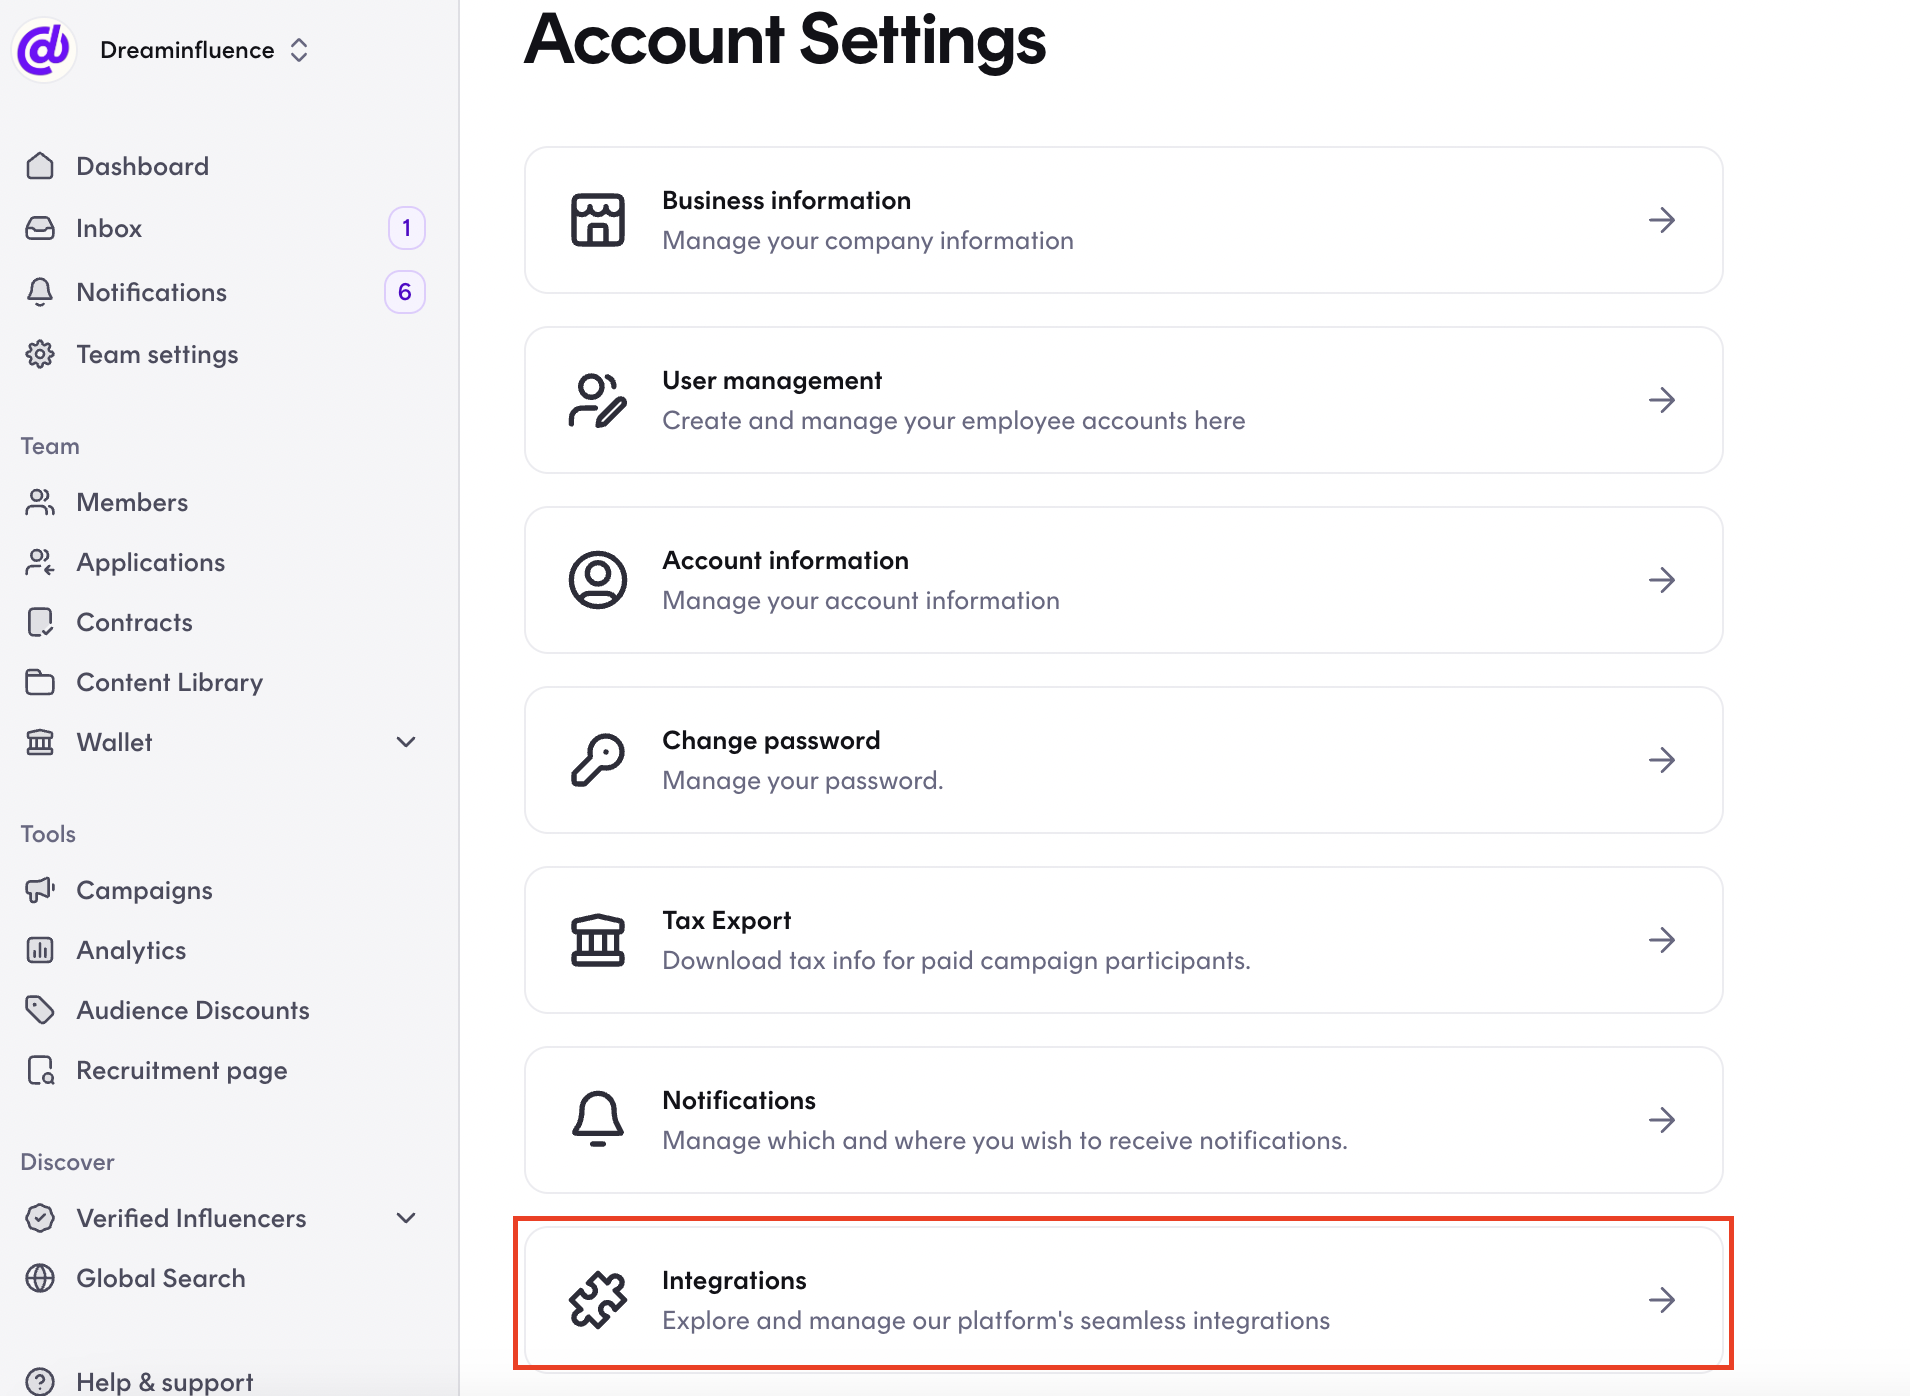Click the Dreaminfluence logo icon
Screen dimensions: 1910x1396
[44, 49]
